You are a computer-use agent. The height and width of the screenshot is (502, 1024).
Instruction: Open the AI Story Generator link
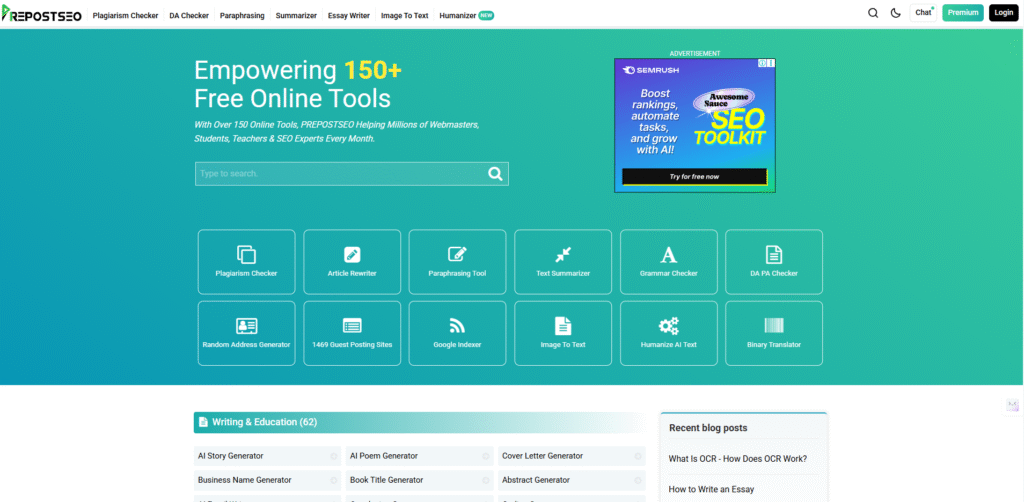click(x=230, y=456)
